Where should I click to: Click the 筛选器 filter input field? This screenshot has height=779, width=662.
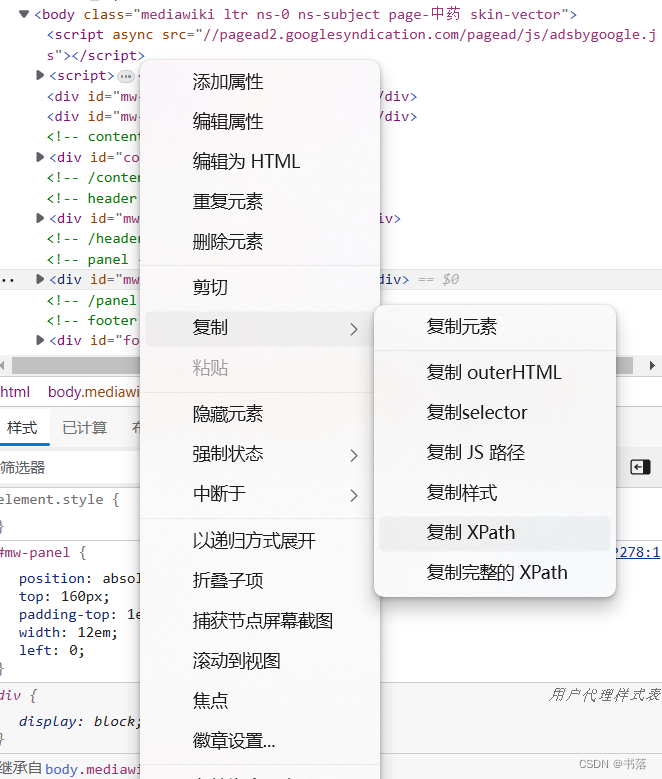click(70, 467)
